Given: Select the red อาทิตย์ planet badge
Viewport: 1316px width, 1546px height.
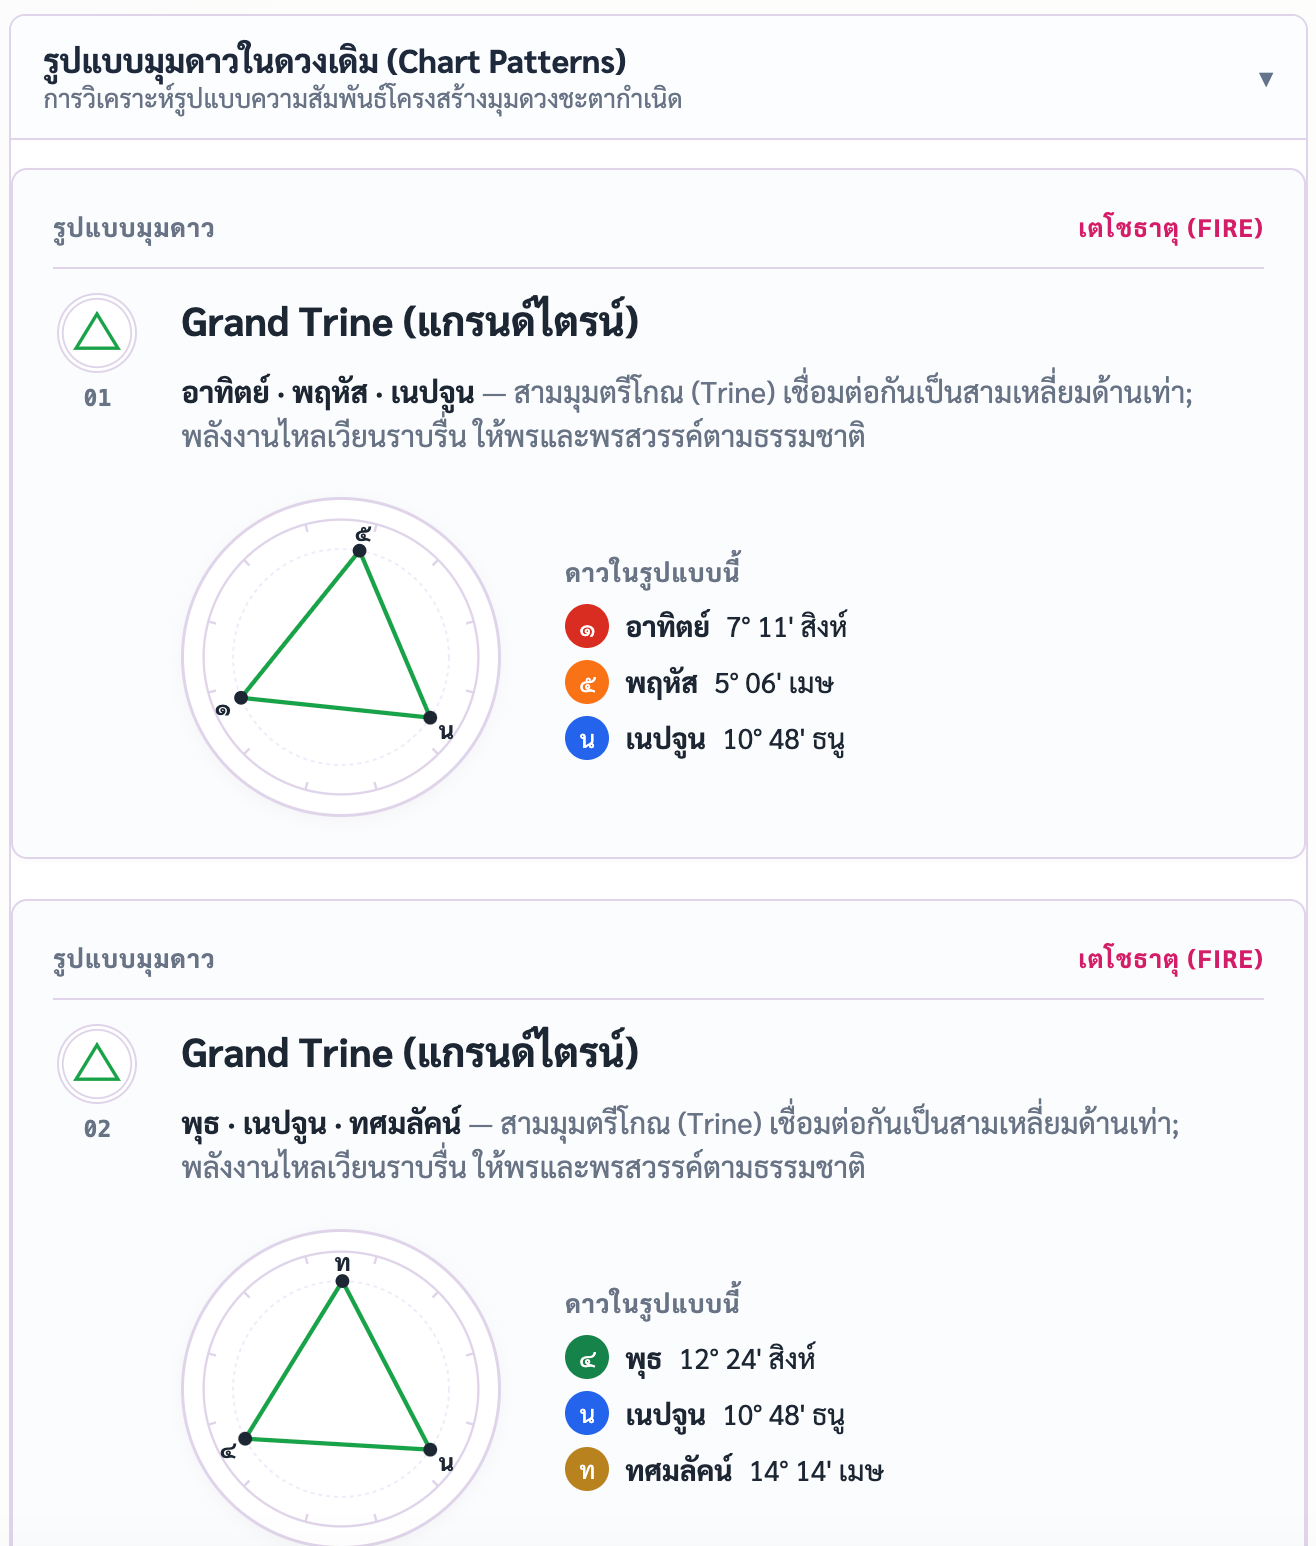Looking at the screenshot, I should click(x=587, y=627).
